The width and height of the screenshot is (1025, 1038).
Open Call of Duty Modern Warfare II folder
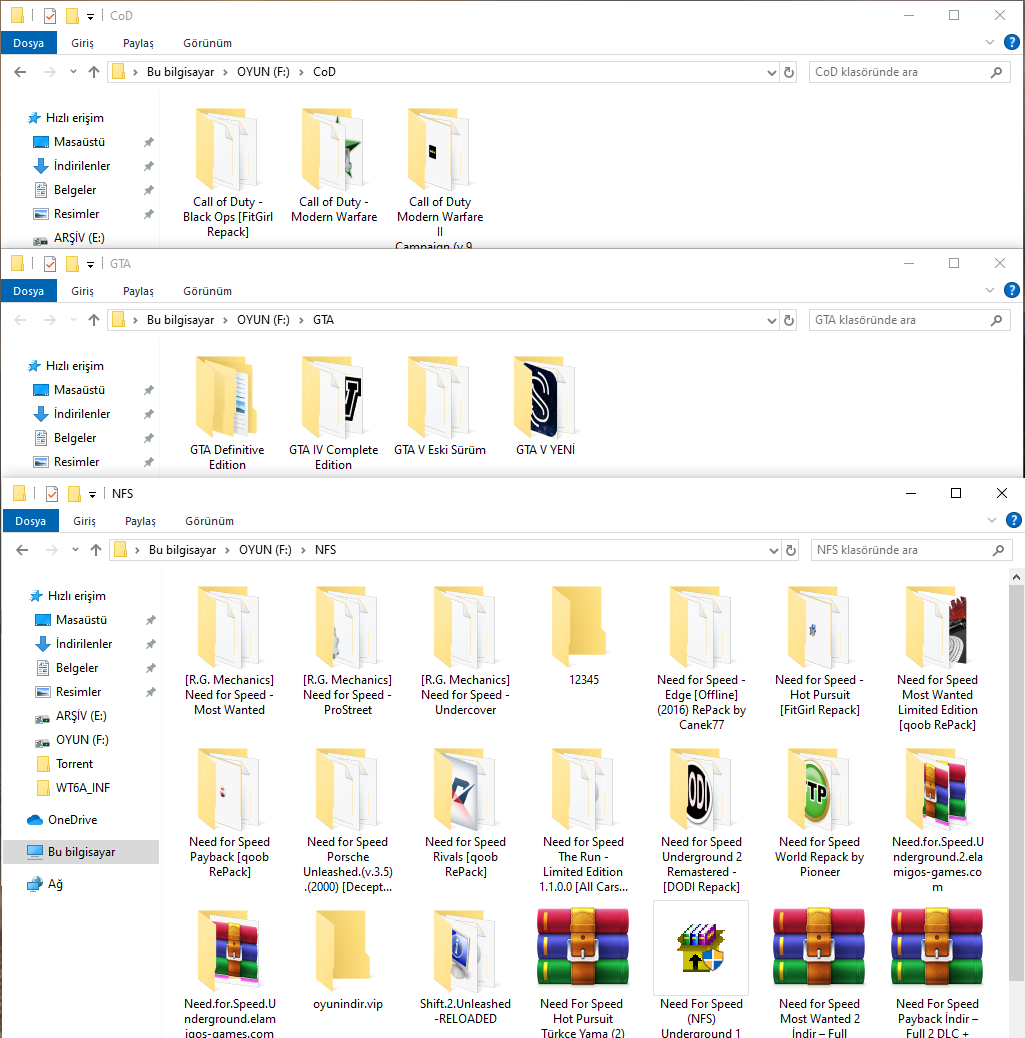point(440,177)
